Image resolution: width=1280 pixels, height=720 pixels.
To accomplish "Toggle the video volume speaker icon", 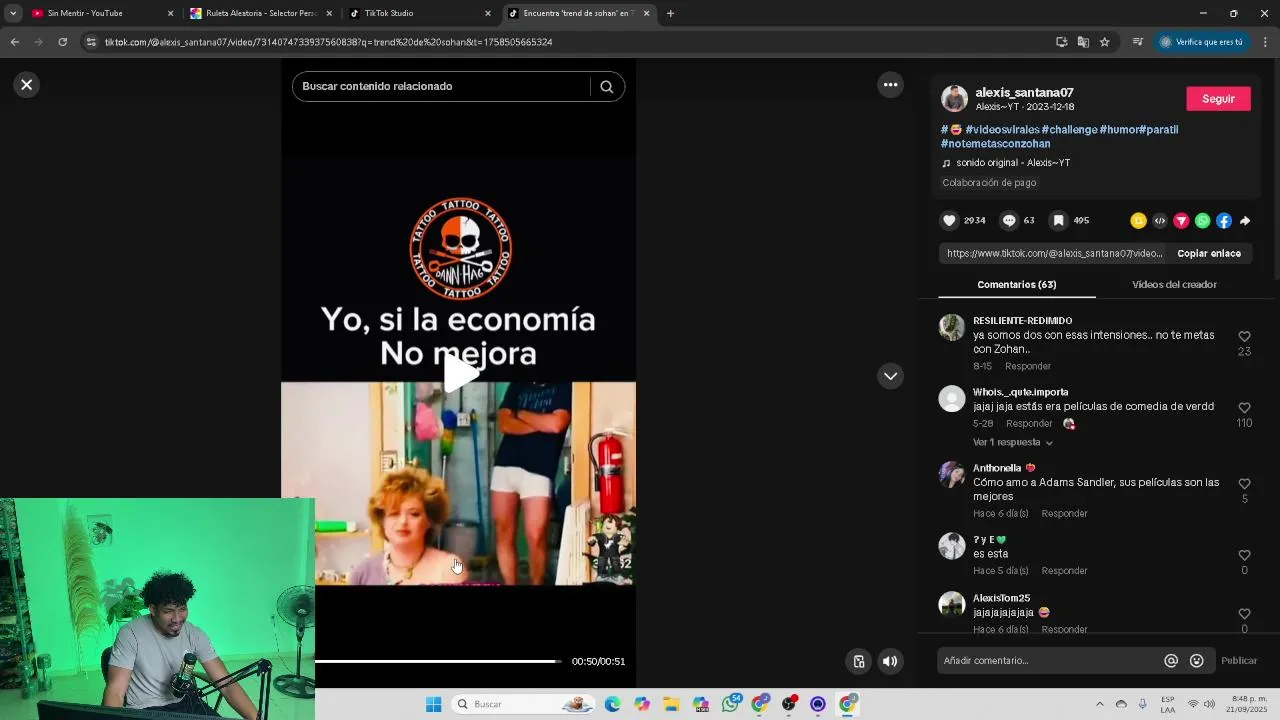I will point(890,661).
